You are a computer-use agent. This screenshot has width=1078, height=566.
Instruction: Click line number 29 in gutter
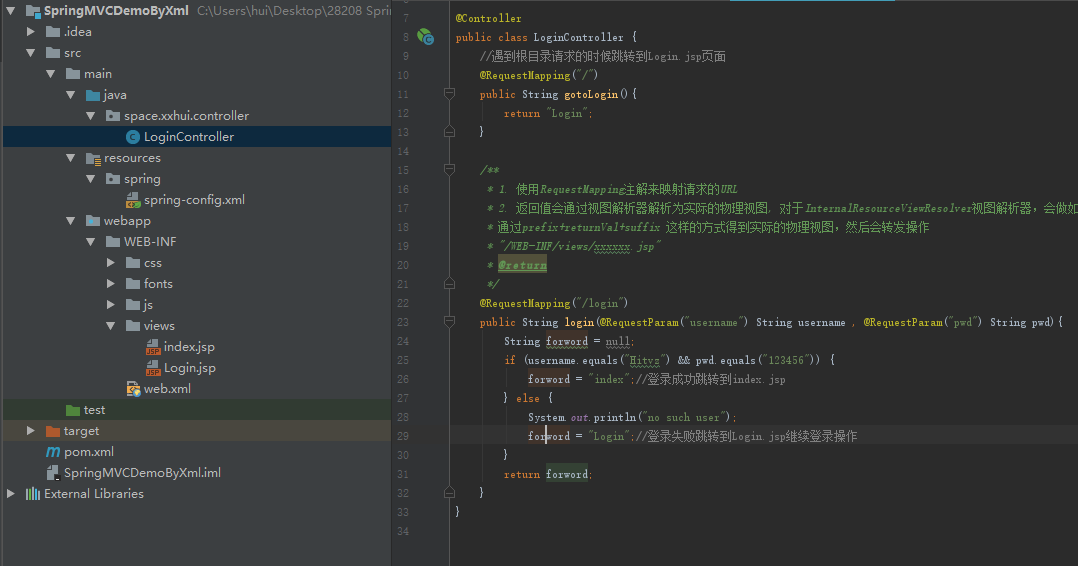click(x=403, y=436)
